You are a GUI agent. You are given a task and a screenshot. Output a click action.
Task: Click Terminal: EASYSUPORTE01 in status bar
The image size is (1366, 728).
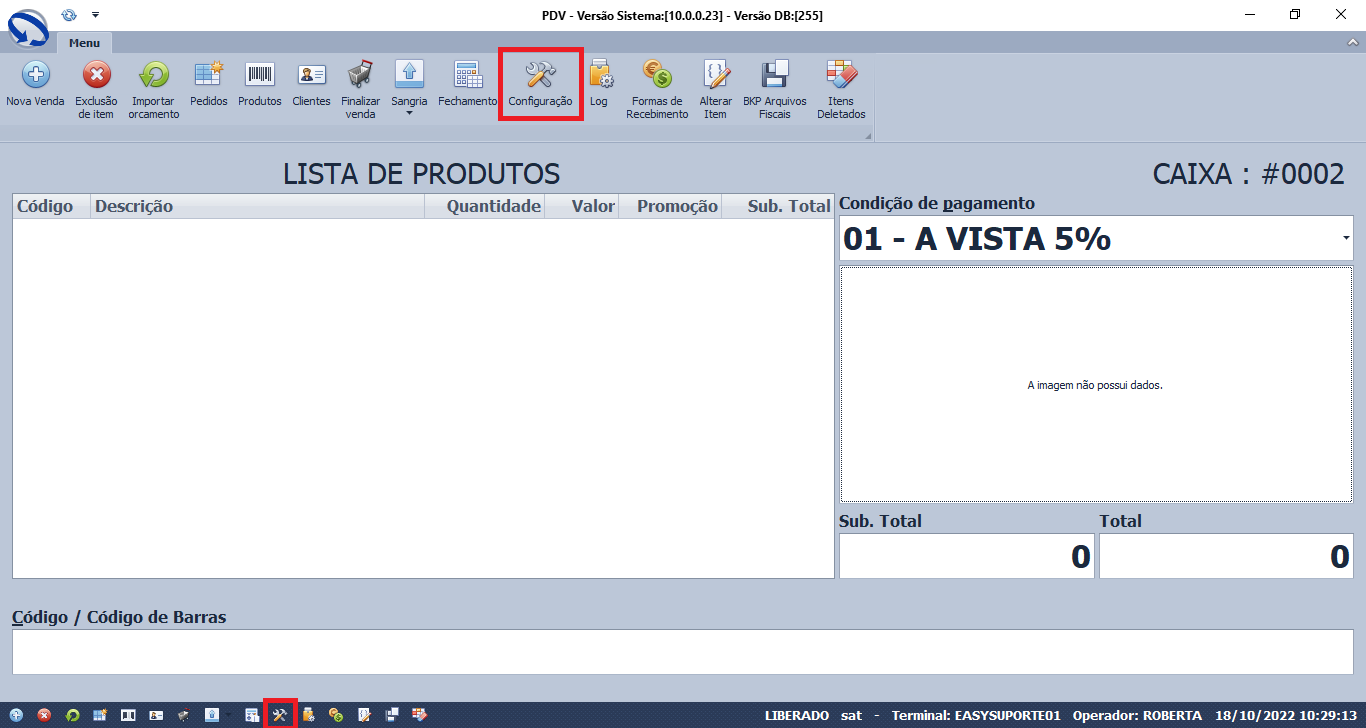[x=975, y=716]
